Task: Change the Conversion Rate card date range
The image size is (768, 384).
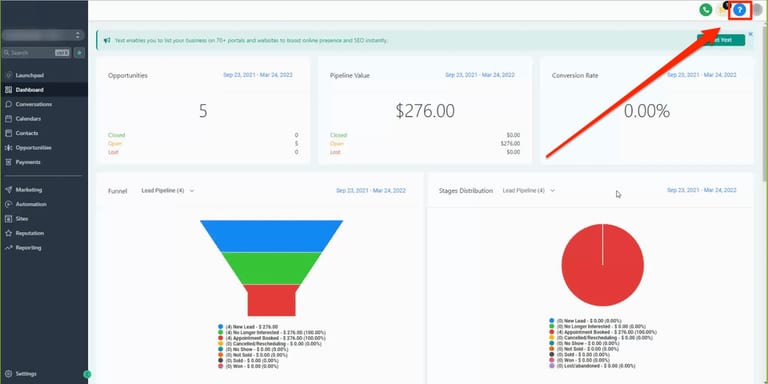Action: point(701,75)
